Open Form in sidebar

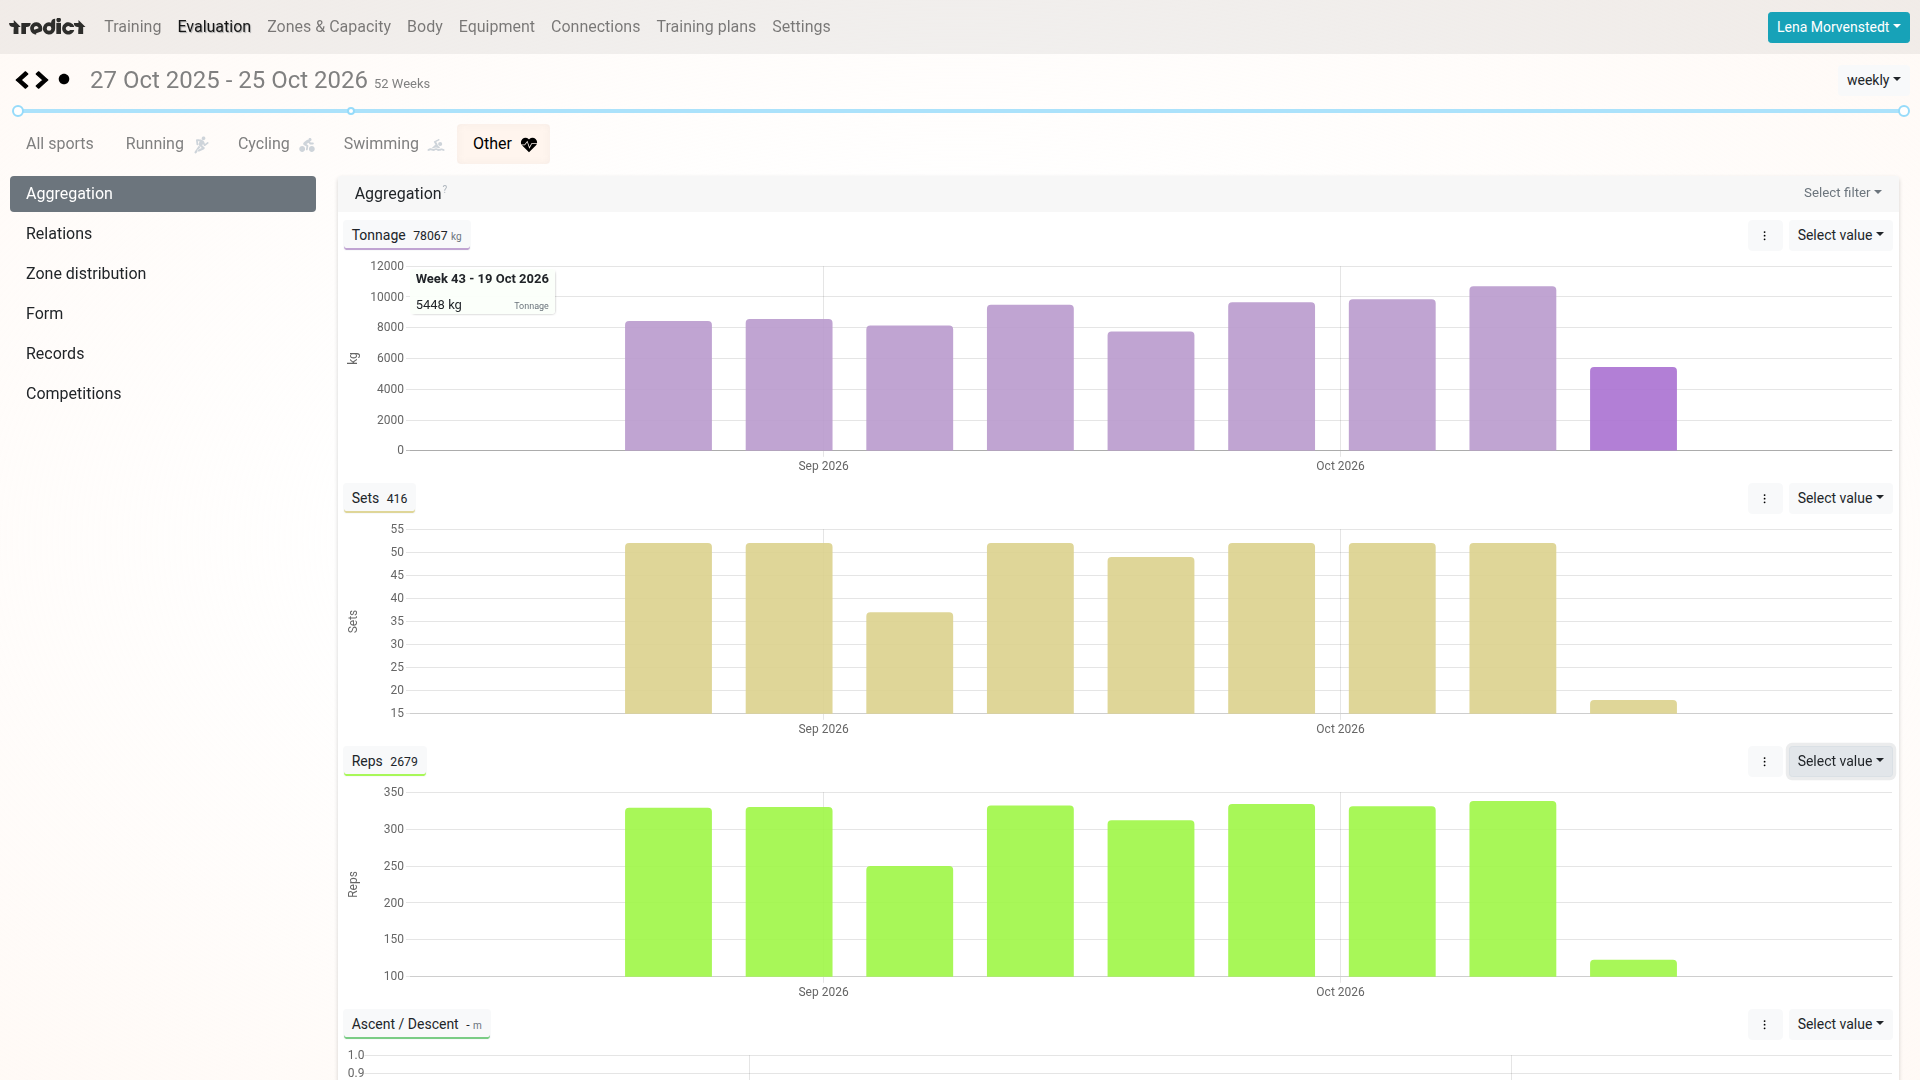[163, 314]
